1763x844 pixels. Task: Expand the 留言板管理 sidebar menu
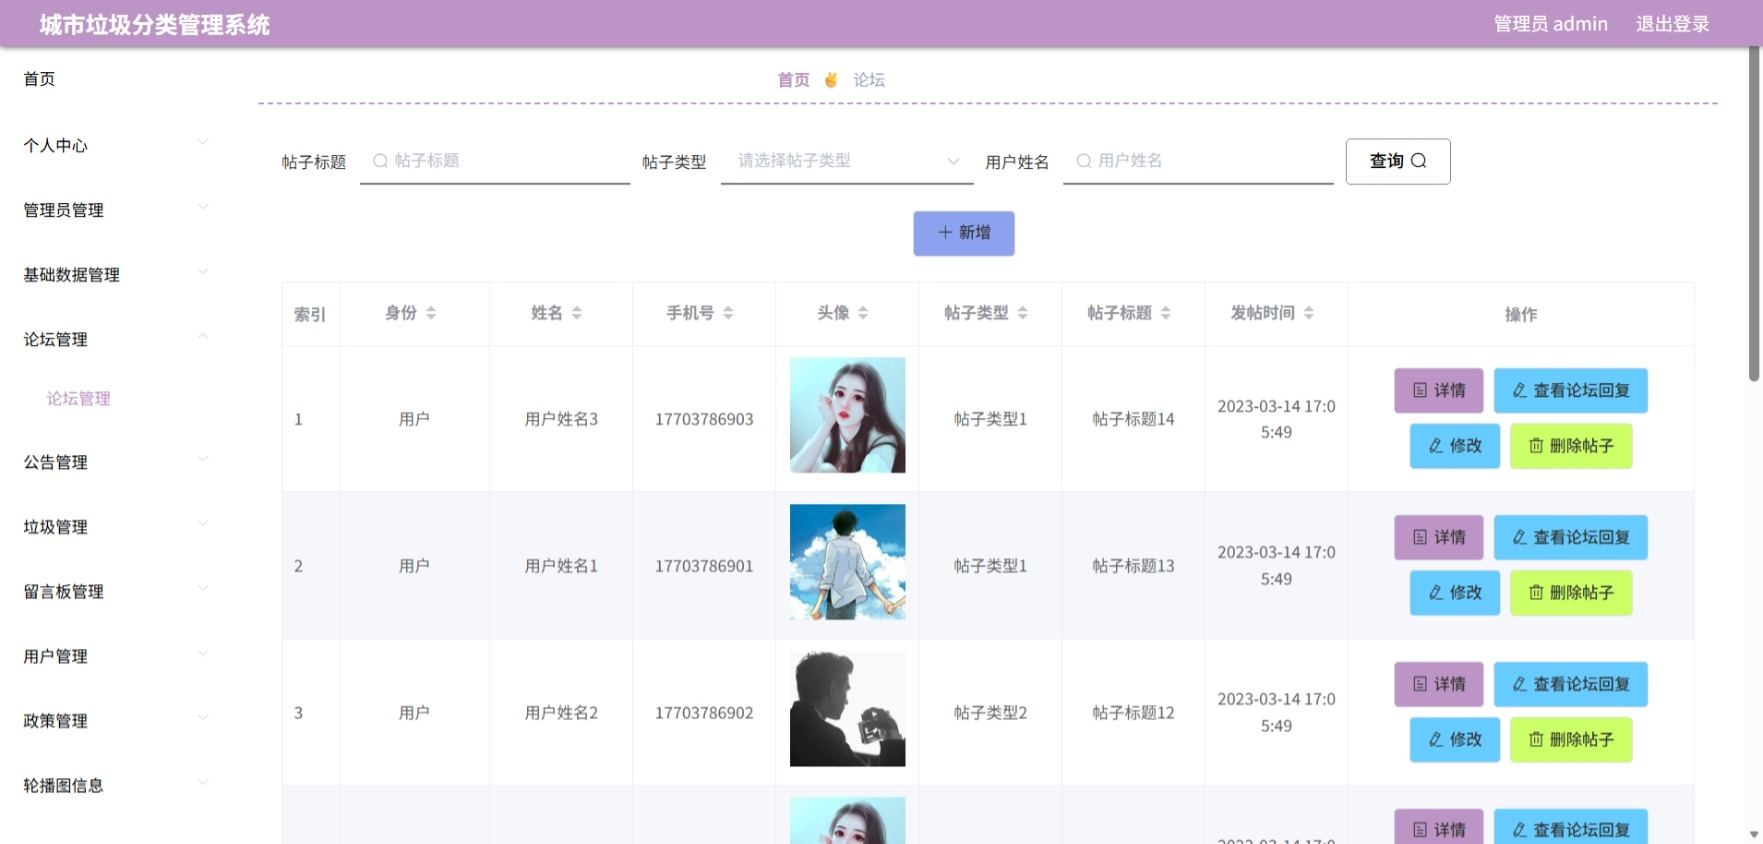(116, 591)
